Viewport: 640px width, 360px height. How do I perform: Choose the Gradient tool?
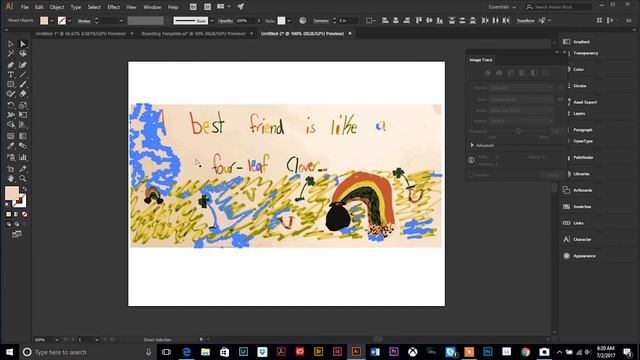coord(23,136)
